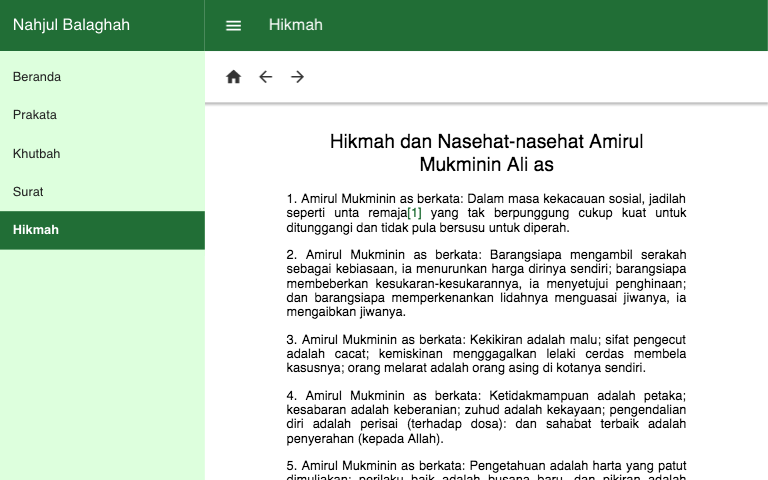Screen dimensions: 768x480
Task: Click paragraph 2 about serakah
Action: [486, 283]
